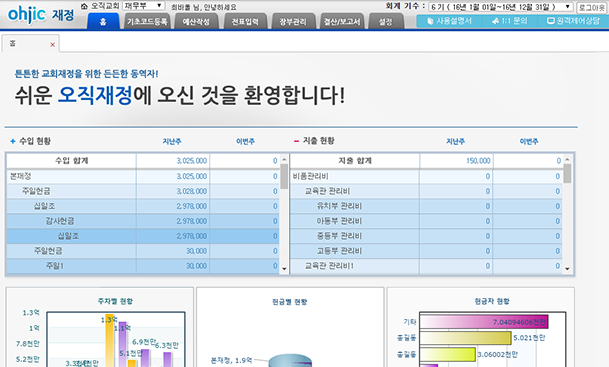Click the 로그아웃 button
This screenshot has height=367, width=609.
coord(592,7)
